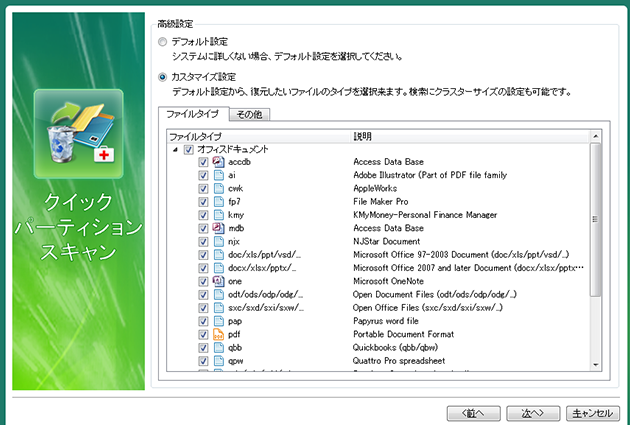This screenshot has height=425, width=630.
Task: Click the orange pdf file icon
Action: click(x=218, y=334)
